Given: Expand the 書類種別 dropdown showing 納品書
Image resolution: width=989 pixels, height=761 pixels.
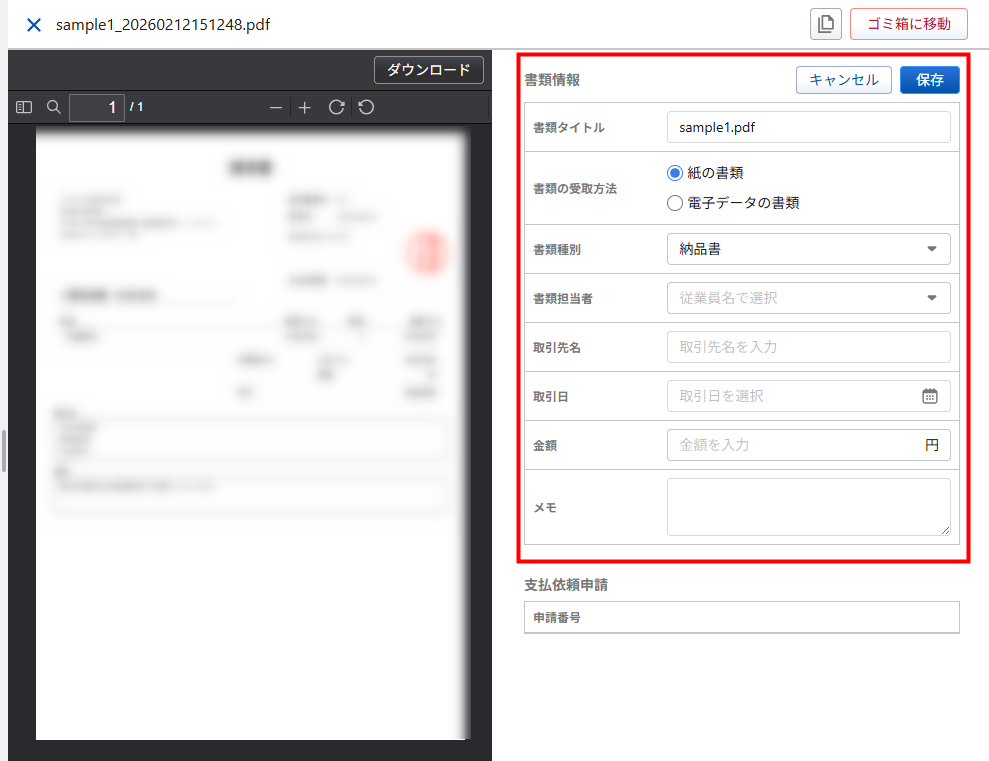Looking at the screenshot, I should [x=808, y=249].
